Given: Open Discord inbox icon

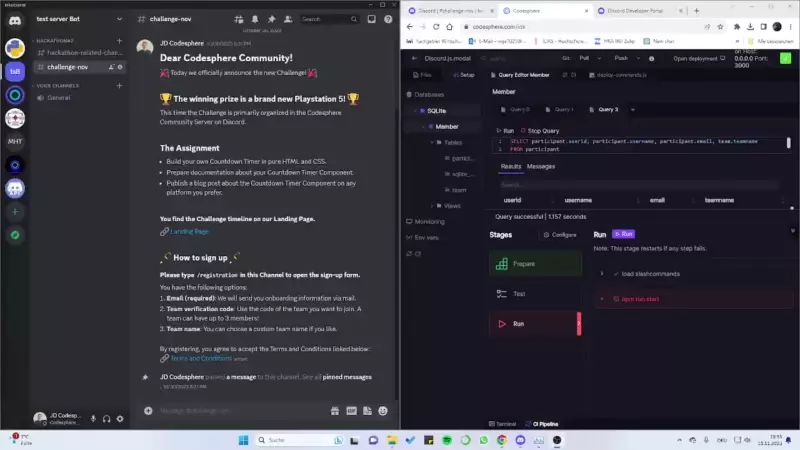Looking at the screenshot, I should point(371,19).
